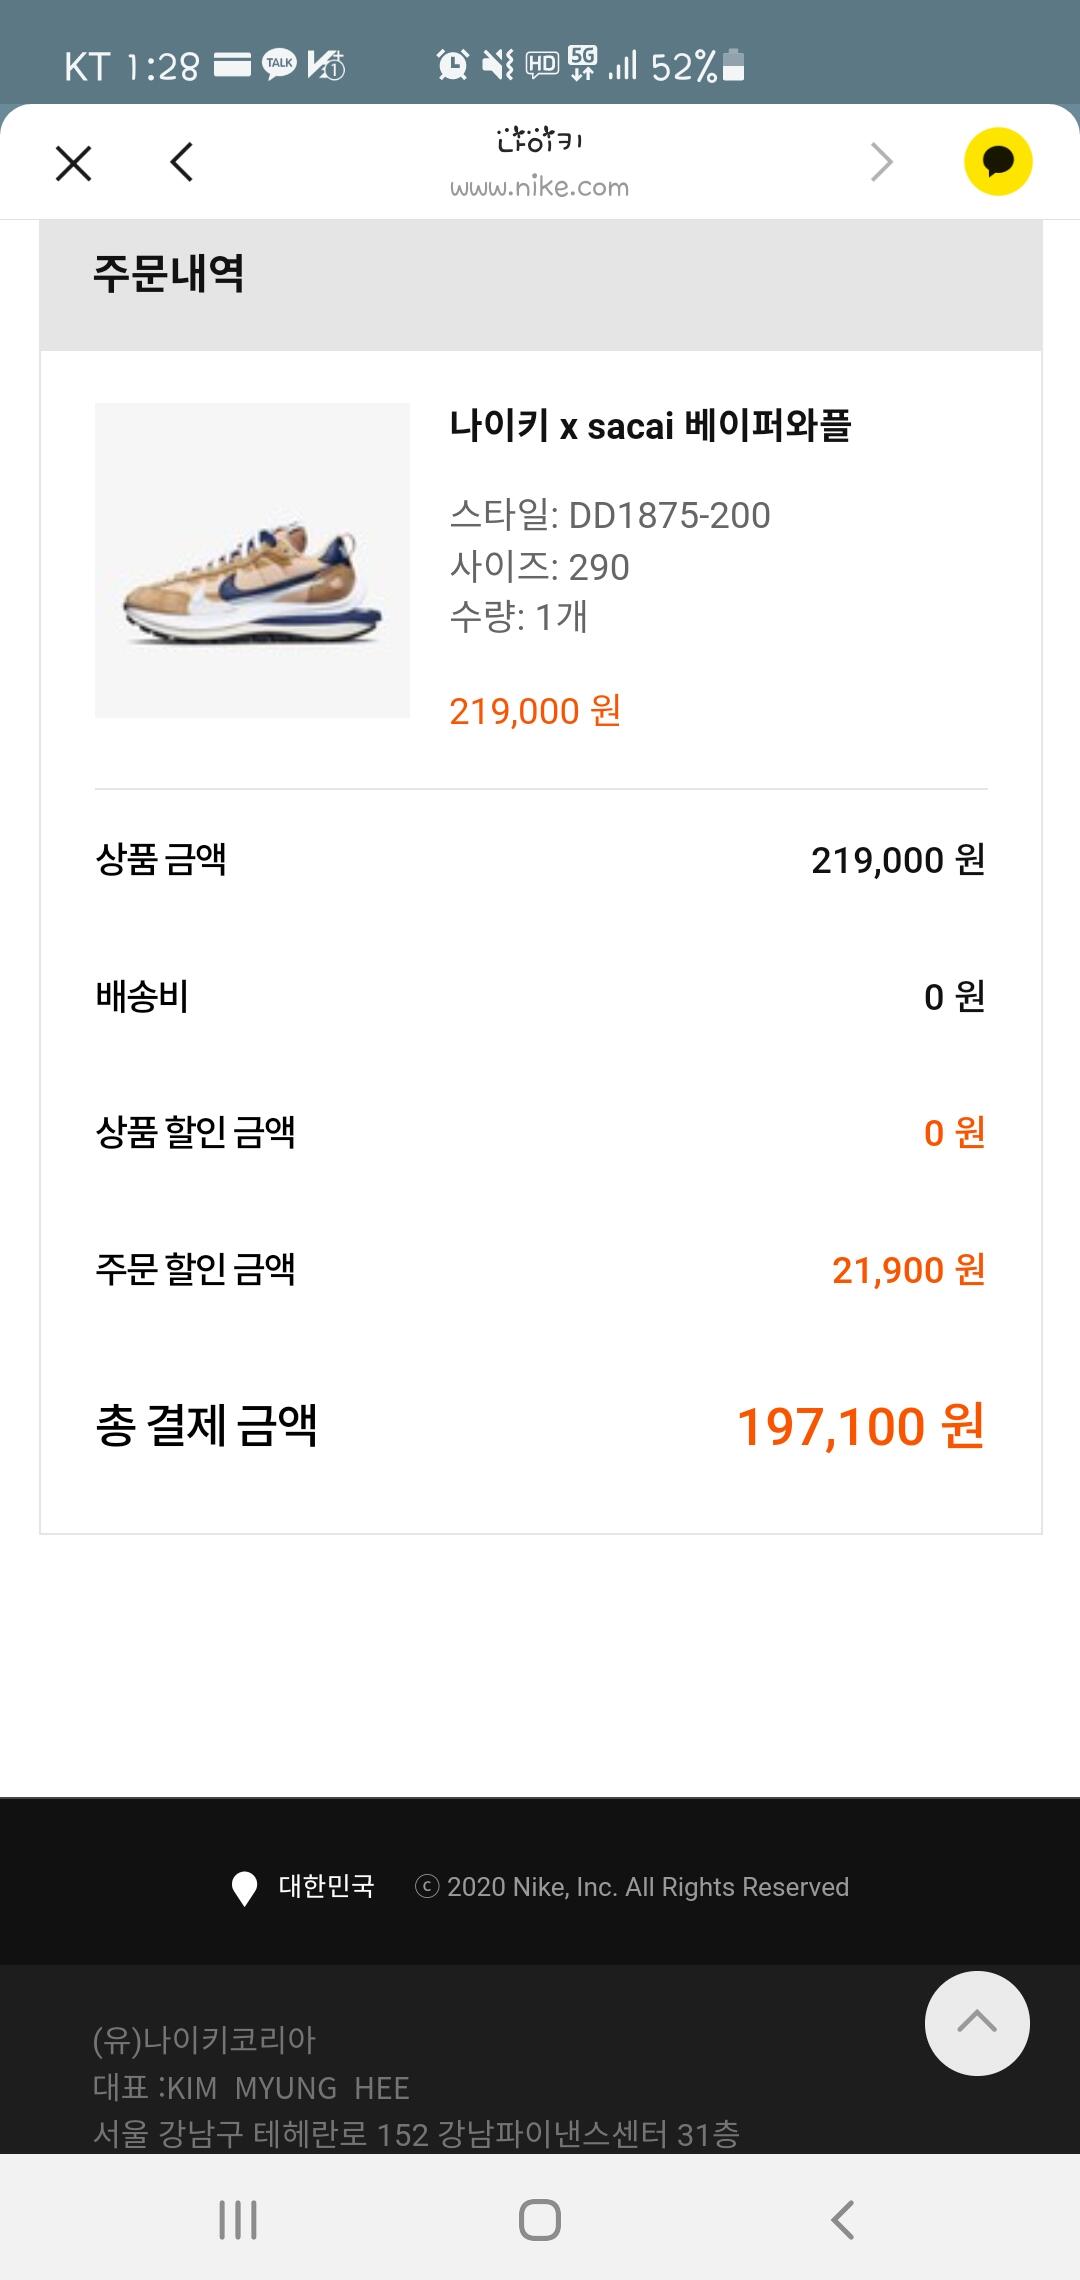Tap the Android back navigation button
1080x2280 pixels.
pyautogui.click(x=843, y=2220)
